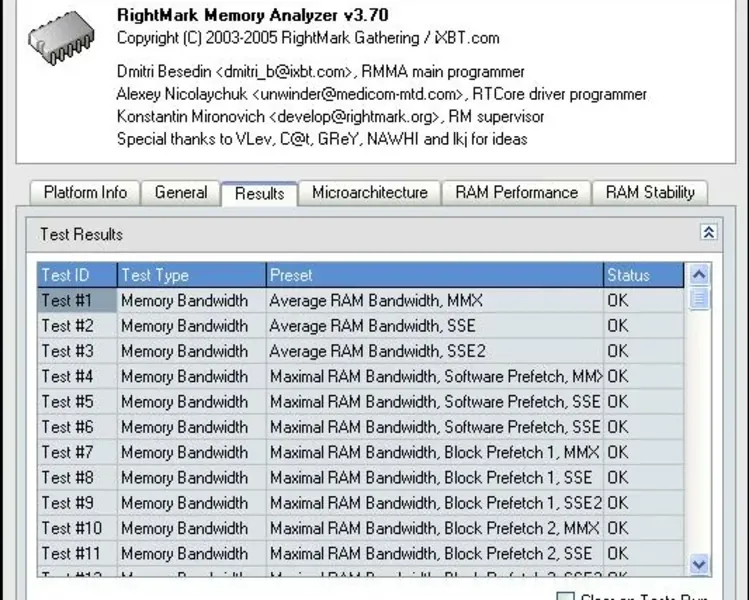Select the Test #8 row
Viewport: 749px width, 600px height.
361,478
